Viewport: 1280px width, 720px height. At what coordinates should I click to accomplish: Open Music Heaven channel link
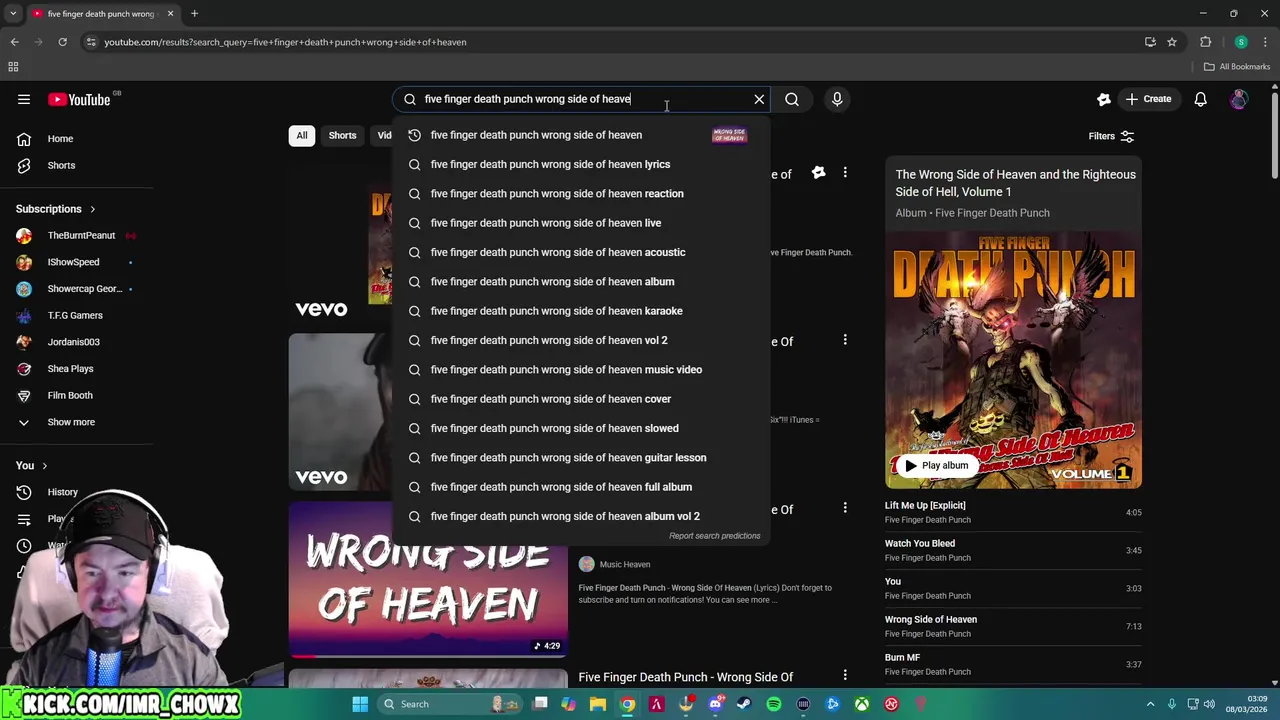pos(624,564)
